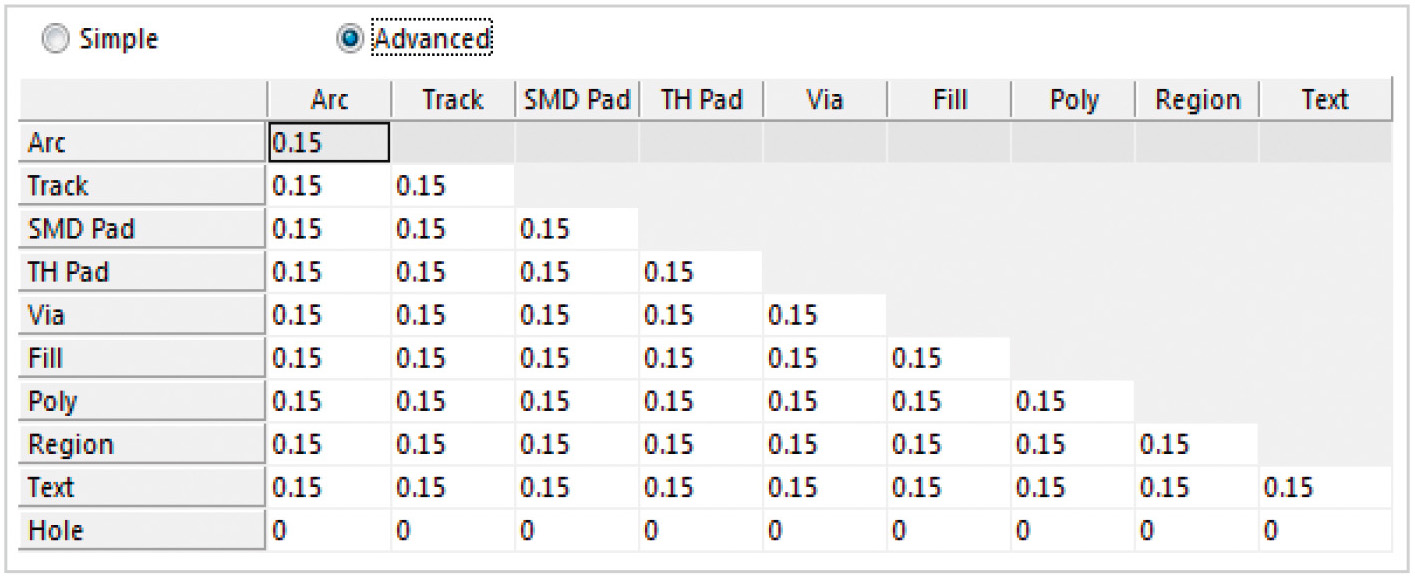Select the Region row header
The image size is (1415, 578).
pyautogui.click(x=142, y=445)
